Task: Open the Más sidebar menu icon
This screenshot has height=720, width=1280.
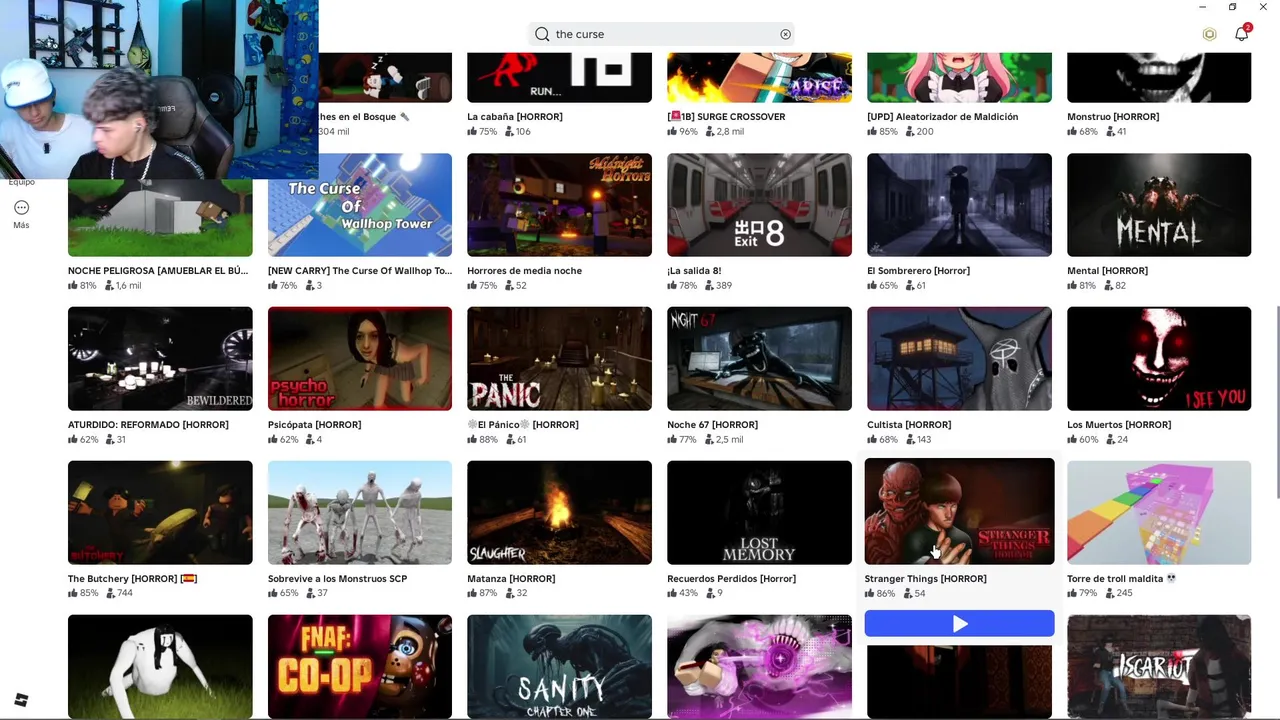Action: point(21,208)
